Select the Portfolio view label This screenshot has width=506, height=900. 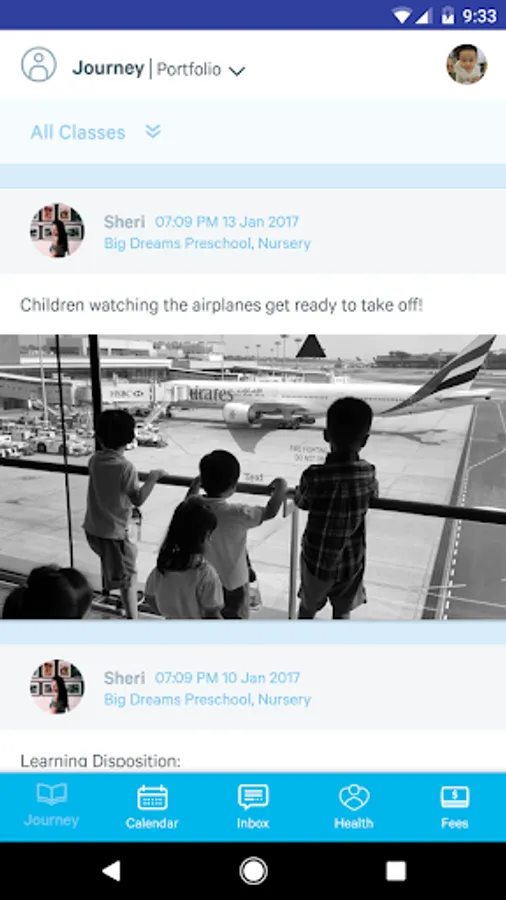click(189, 69)
